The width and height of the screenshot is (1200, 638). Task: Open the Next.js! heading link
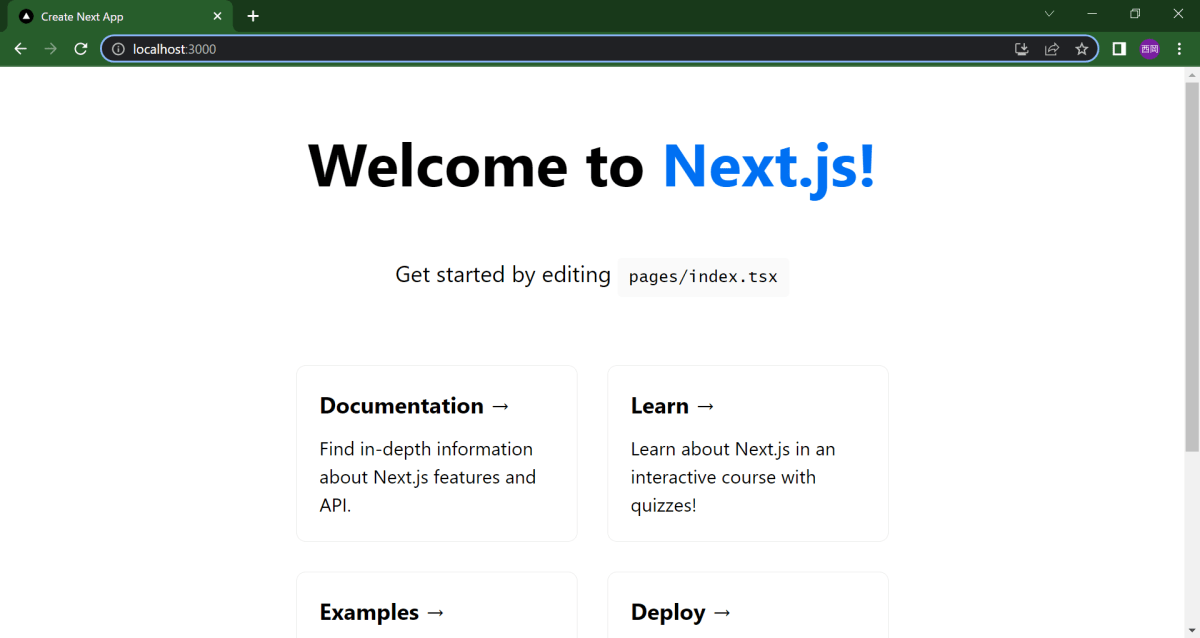click(769, 165)
